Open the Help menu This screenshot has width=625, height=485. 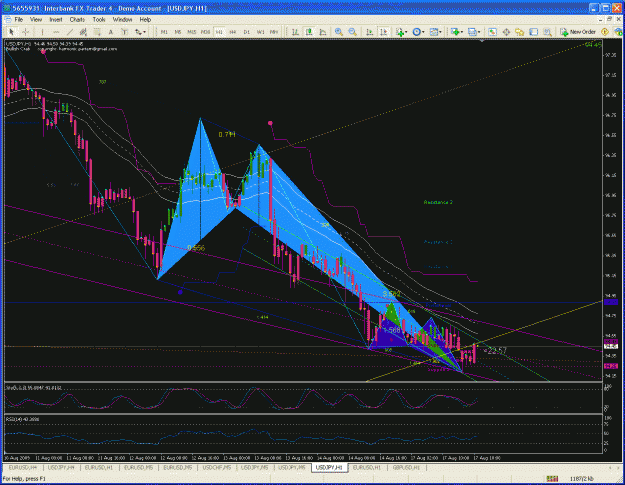click(x=145, y=20)
